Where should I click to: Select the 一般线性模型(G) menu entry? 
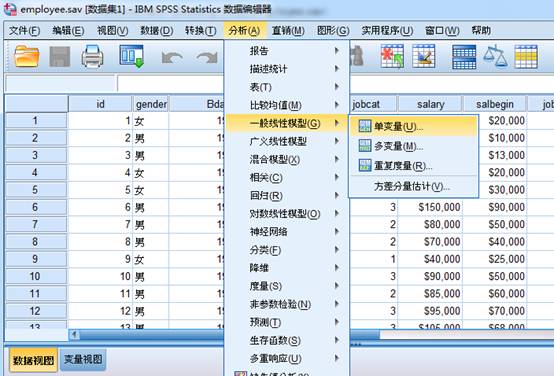click(x=286, y=123)
